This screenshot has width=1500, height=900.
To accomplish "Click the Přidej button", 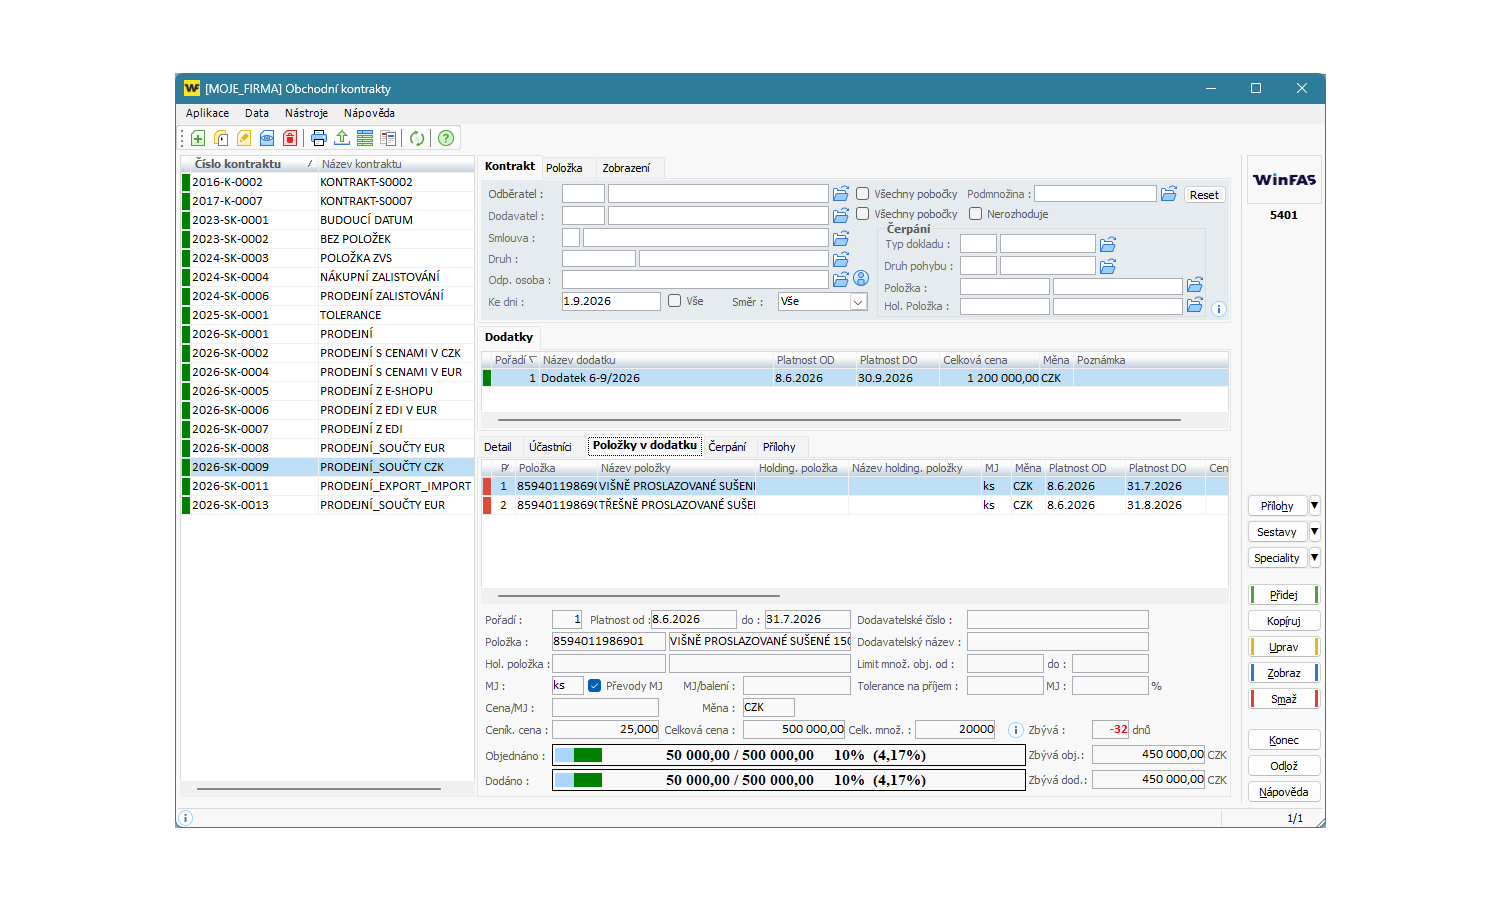I will [x=1284, y=595].
